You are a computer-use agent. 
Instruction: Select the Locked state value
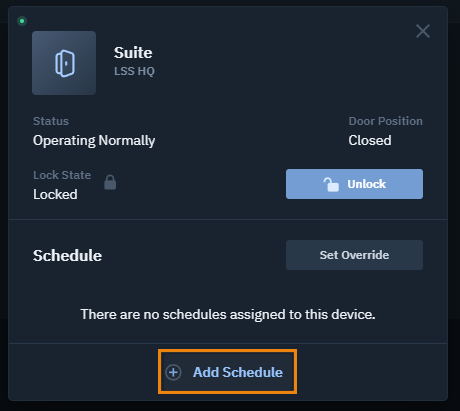pos(55,194)
